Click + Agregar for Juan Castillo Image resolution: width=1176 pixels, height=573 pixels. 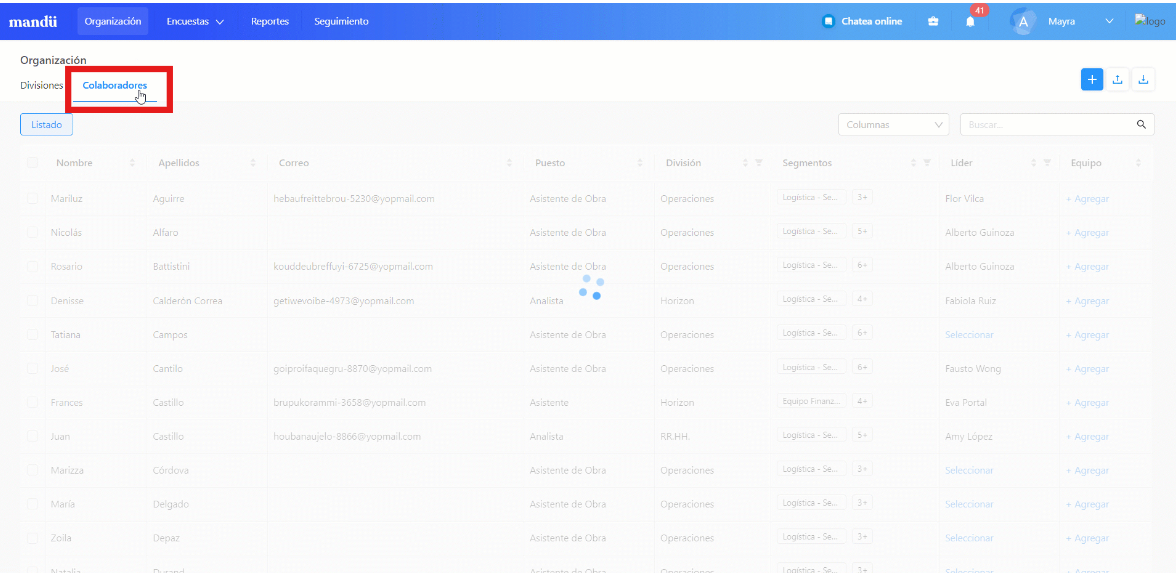1087,436
